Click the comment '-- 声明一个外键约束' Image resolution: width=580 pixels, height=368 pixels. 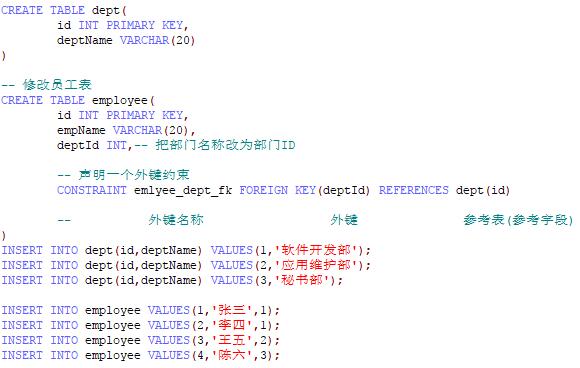click(124, 175)
